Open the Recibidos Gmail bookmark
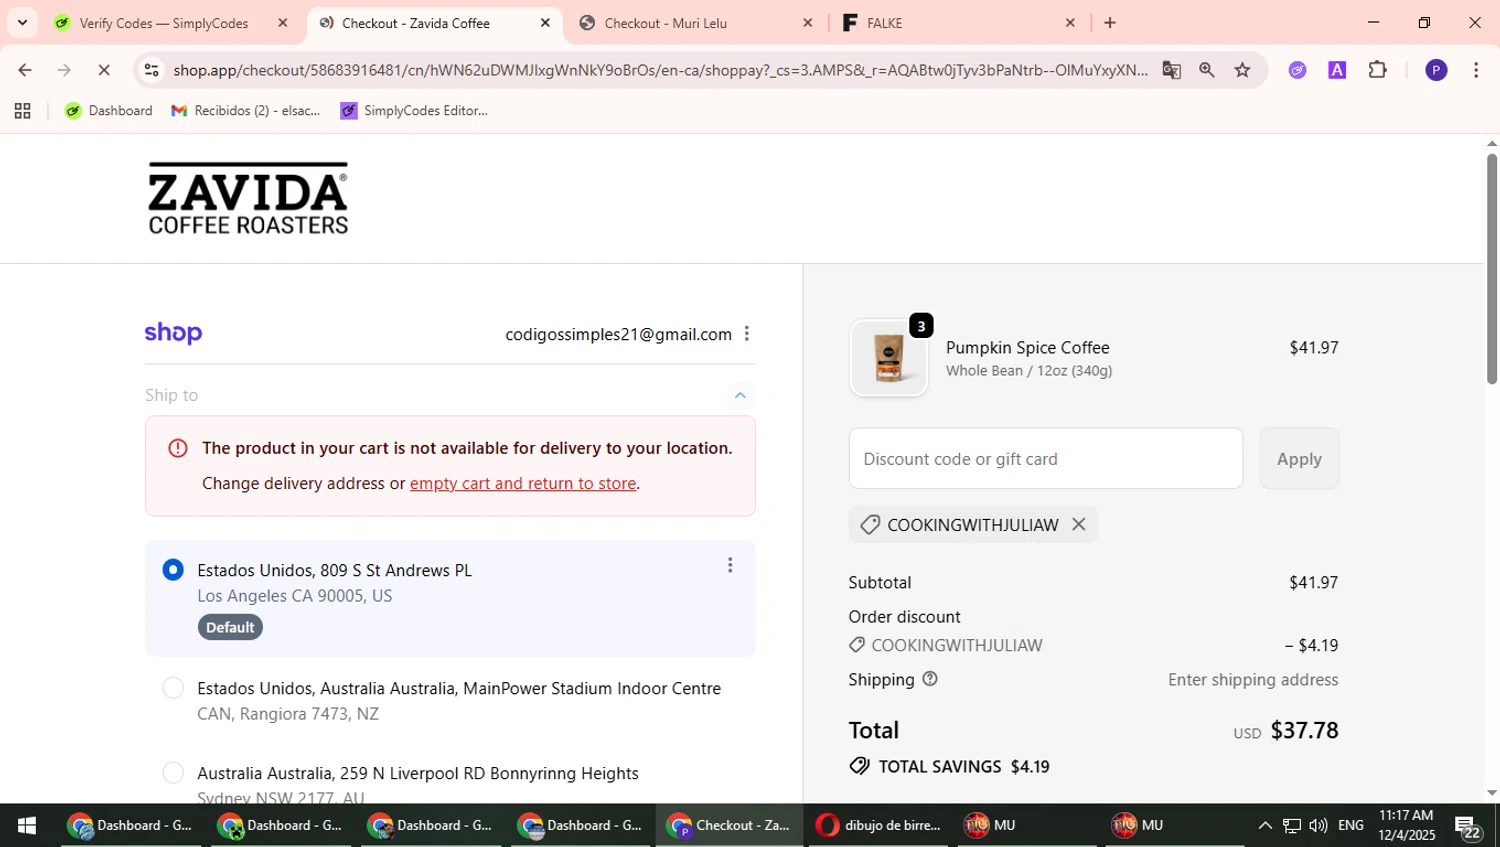 coord(246,111)
